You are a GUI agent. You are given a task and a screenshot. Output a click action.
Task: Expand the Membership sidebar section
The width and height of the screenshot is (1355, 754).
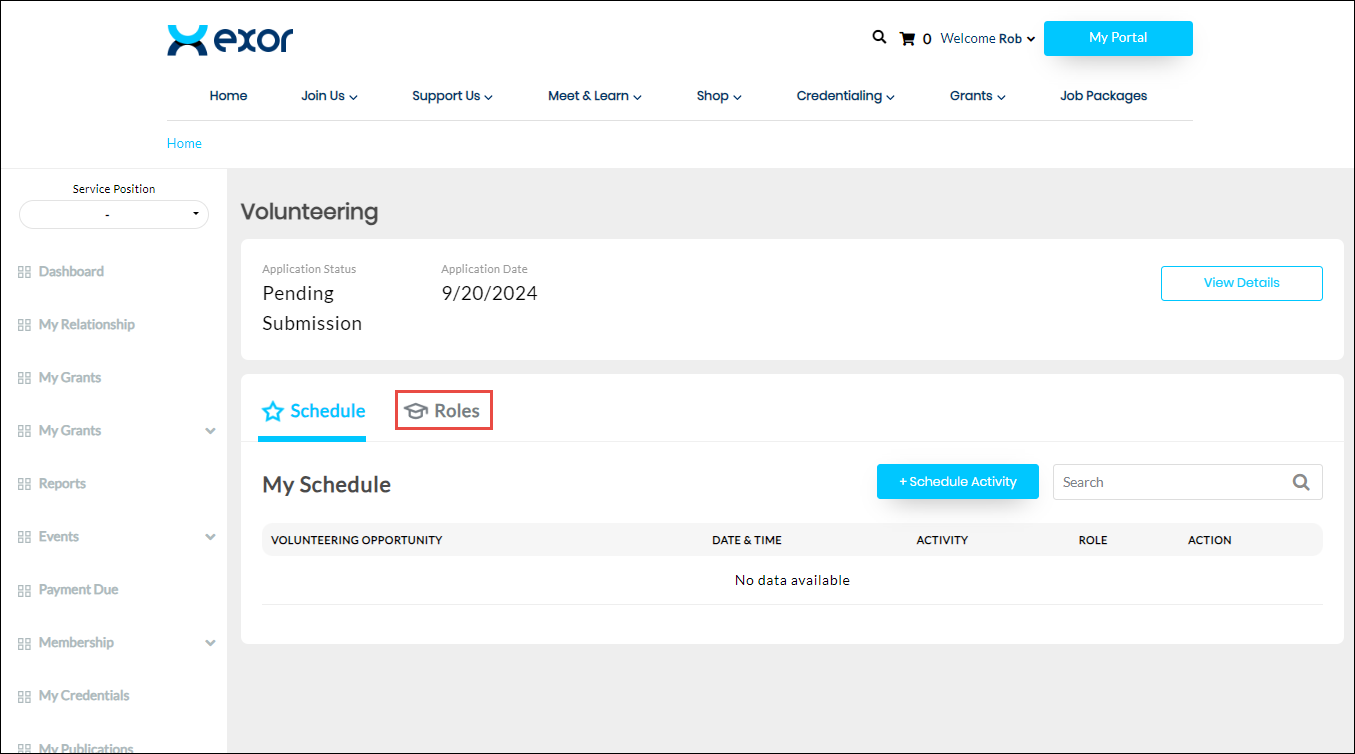[x=210, y=643]
